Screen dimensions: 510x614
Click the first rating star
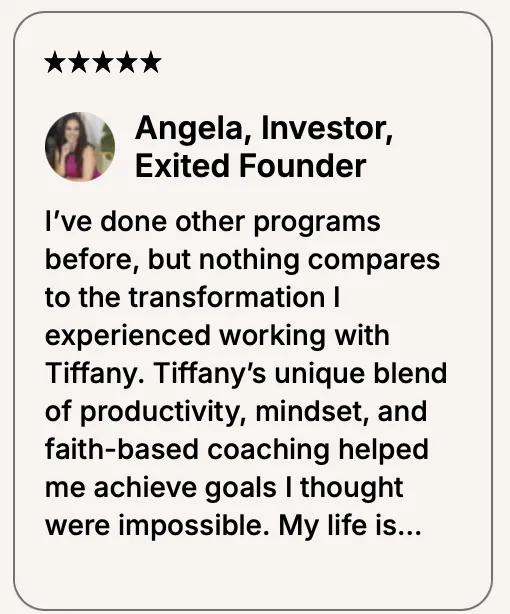(55, 63)
